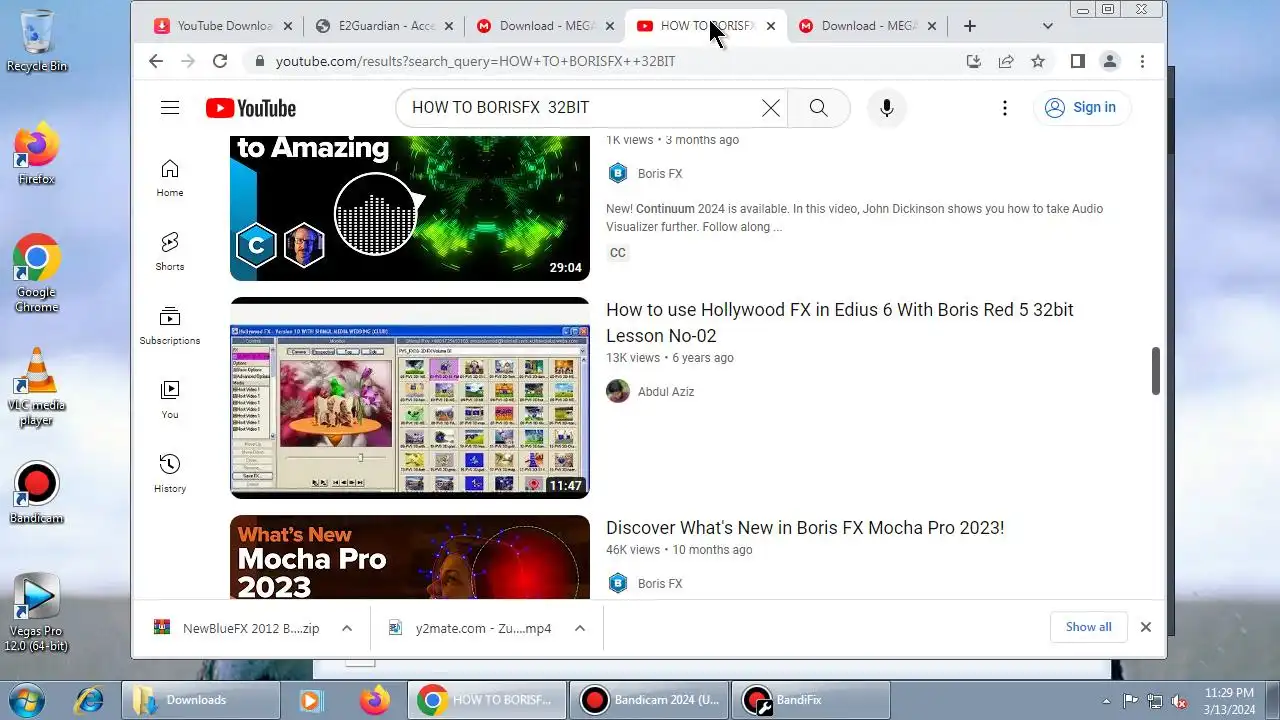Click Boris FX avatar under Mocha Pro video

[x=618, y=583]
